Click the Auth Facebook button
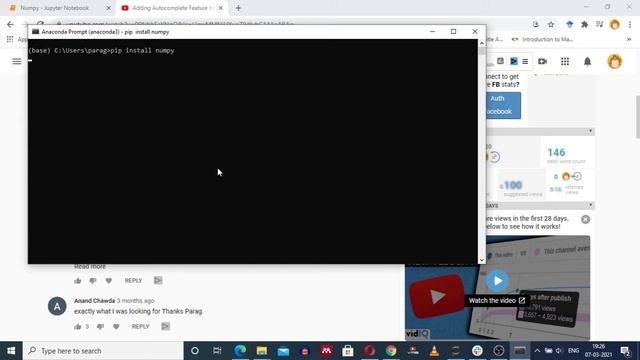640x360 pixels. (x=503, y=105)
